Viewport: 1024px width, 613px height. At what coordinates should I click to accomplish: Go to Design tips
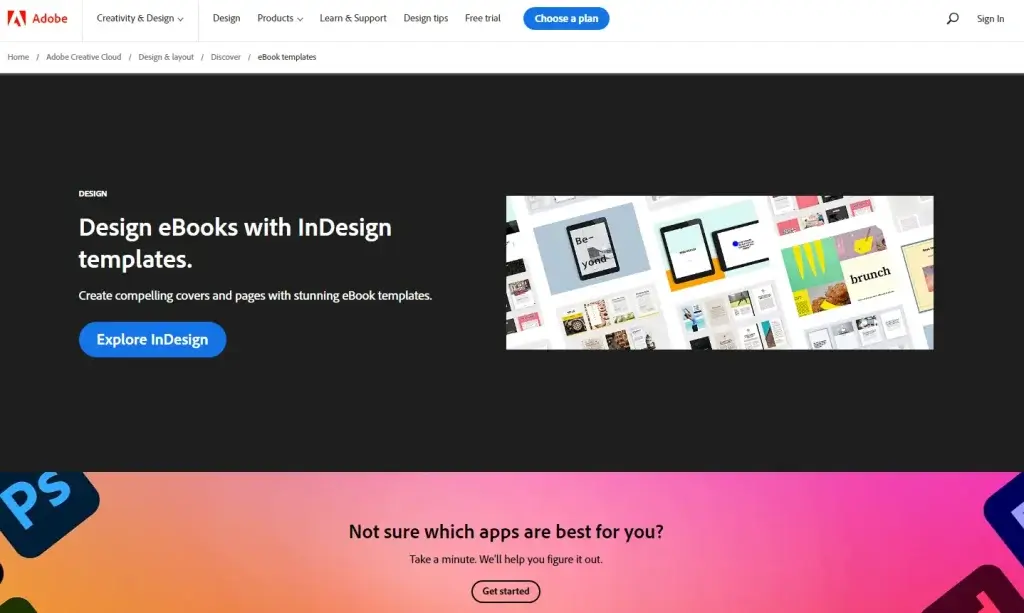[x=426, y=18]
